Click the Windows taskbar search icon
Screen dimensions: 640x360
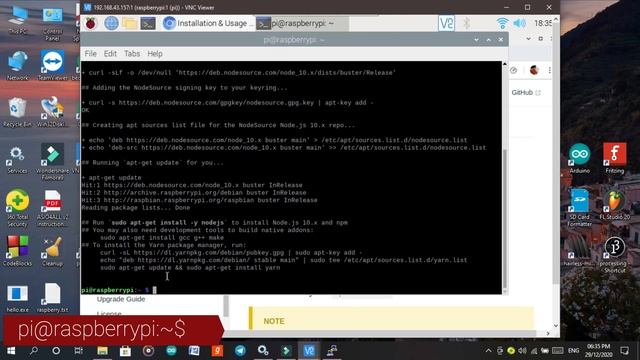(x=34, y=351)
